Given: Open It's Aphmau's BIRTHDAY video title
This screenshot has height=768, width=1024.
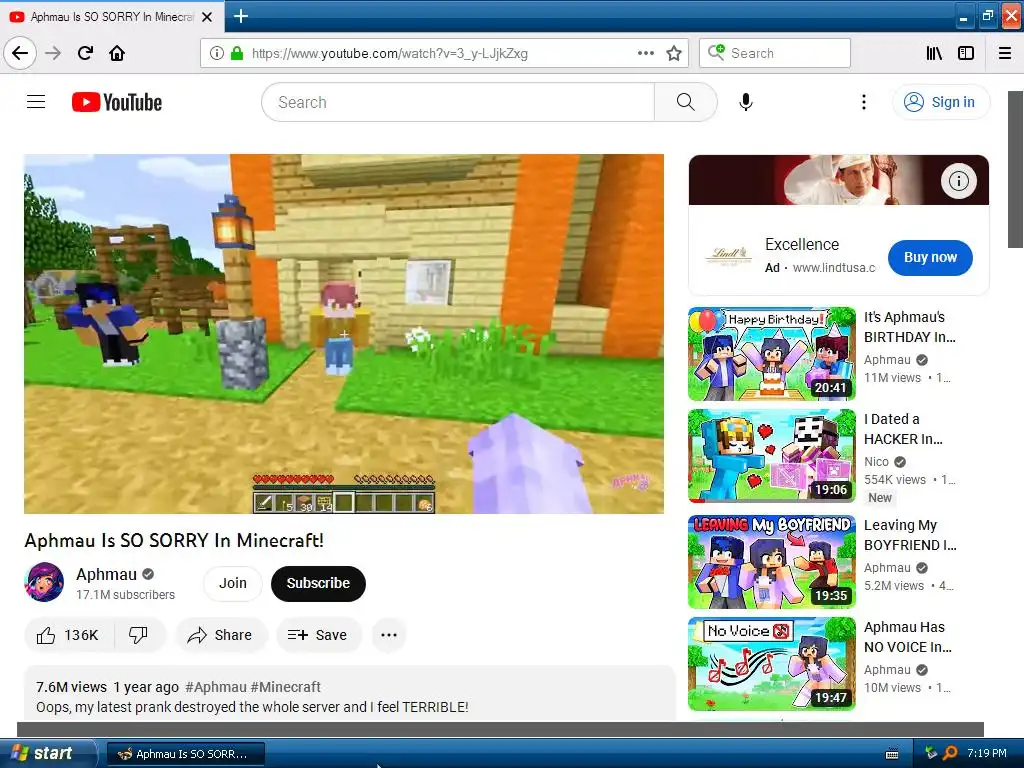Looking at the screenshot, I should click(910, 327).
